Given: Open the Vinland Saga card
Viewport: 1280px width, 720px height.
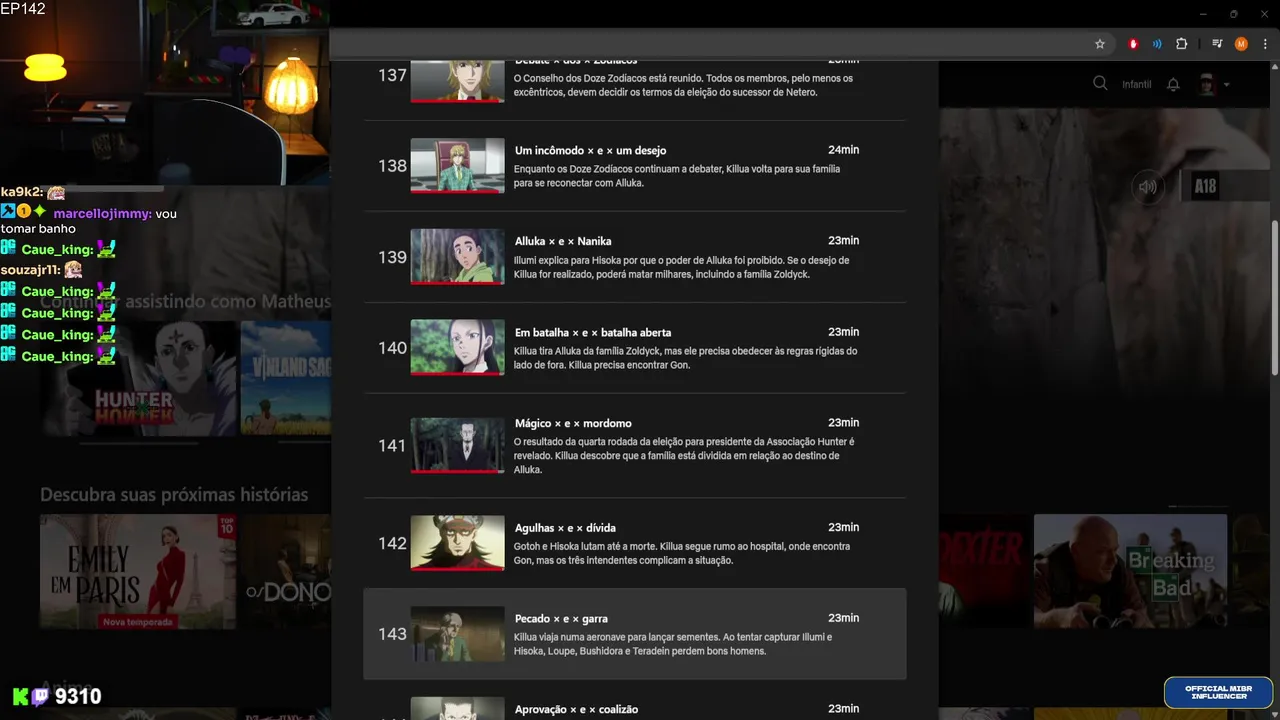Looking at the screenshot, I should [x=286, y=378].
